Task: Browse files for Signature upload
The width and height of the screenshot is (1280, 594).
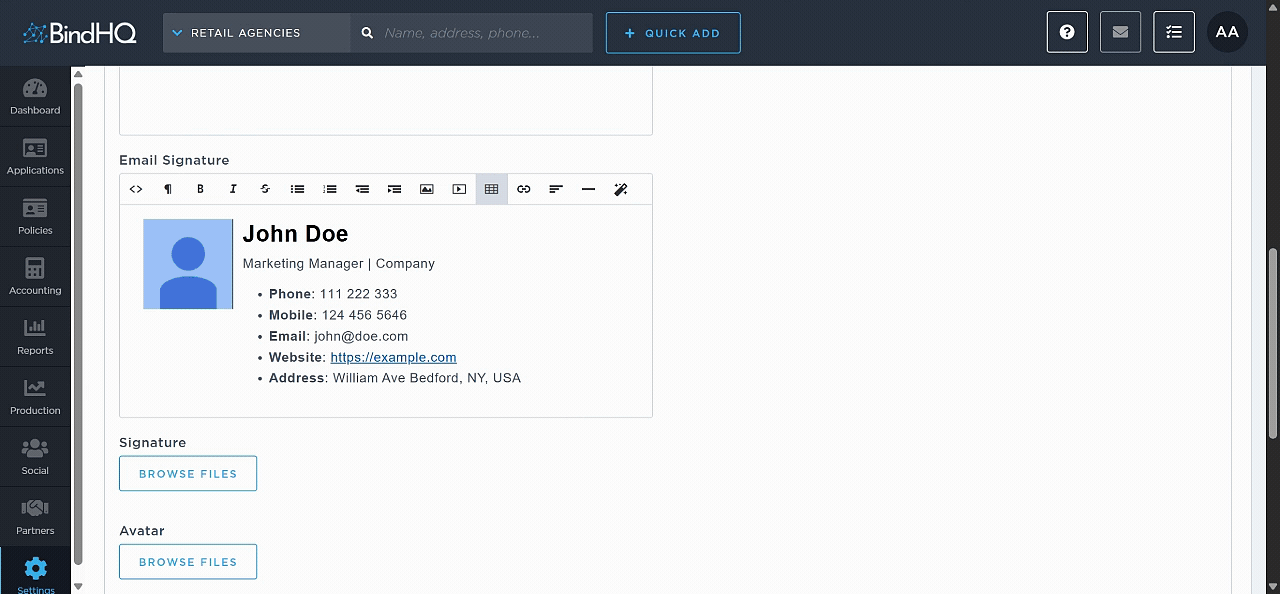Action: coord(188,474)
